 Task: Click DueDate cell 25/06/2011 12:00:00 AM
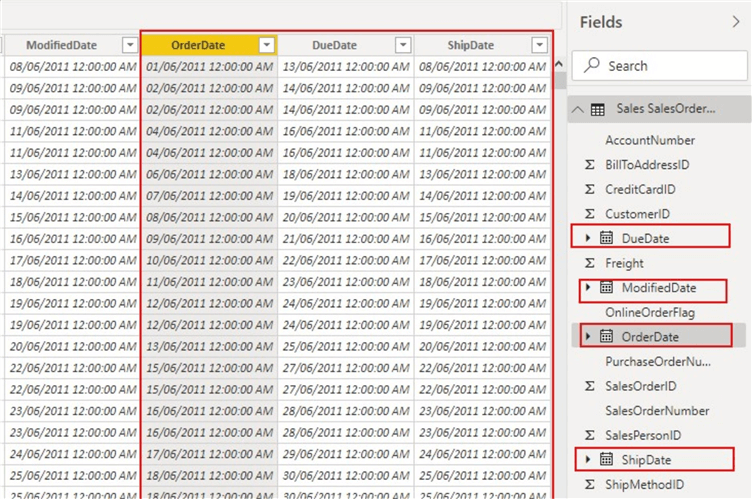click(x=346, y=346)
